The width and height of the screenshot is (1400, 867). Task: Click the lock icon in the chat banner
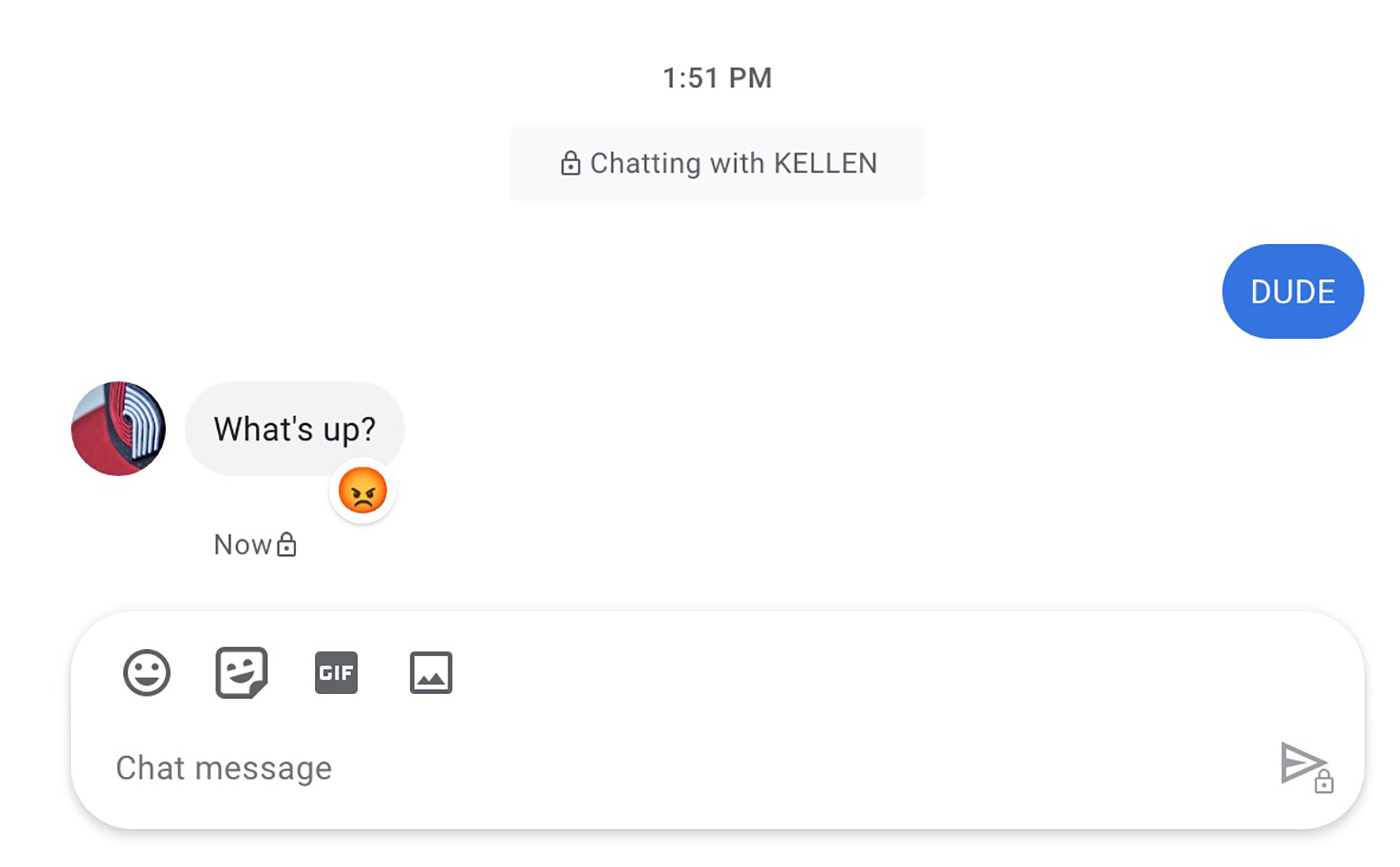(571, 164)
